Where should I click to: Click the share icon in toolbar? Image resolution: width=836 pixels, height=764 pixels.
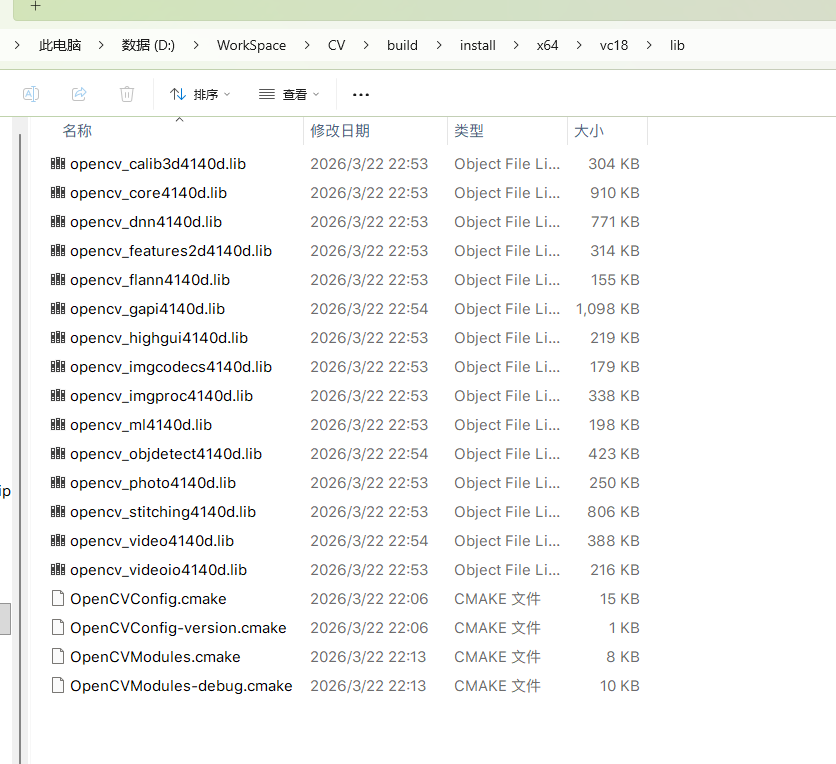pyautogui.click(x=79, y=94)
